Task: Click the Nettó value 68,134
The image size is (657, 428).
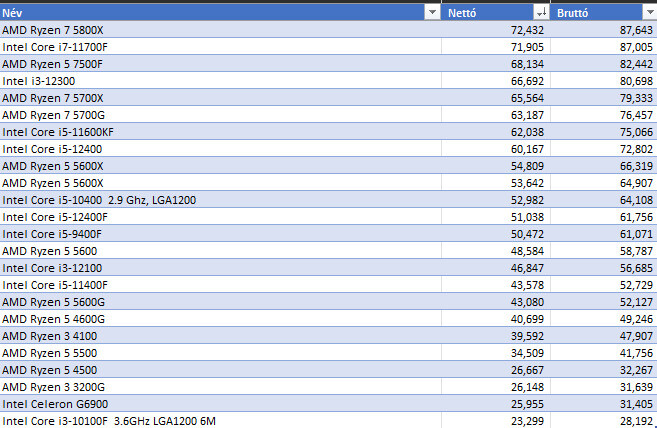Action: 527,64
